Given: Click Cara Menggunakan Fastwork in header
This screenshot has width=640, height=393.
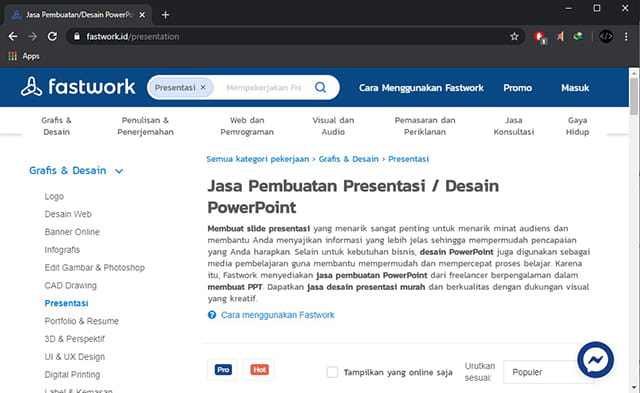Looking at the screenshot, I should [x=421, y=88].
